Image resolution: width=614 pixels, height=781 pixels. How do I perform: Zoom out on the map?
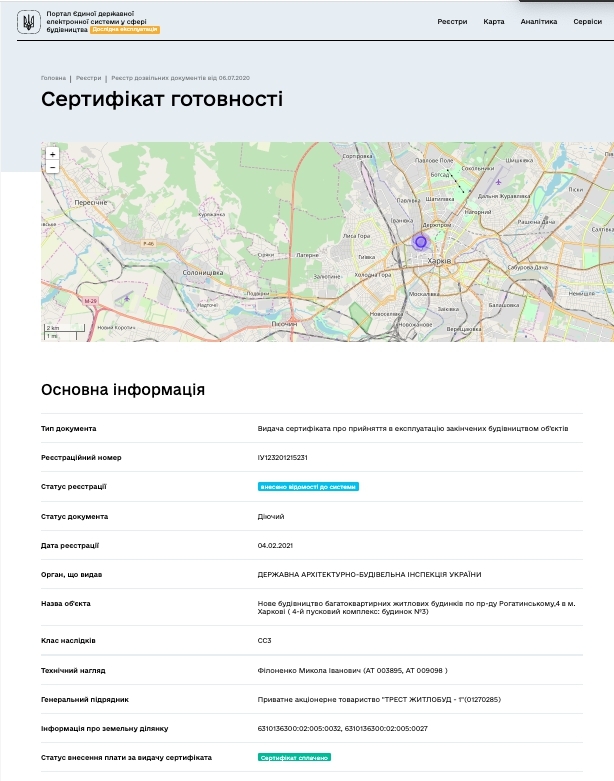[x=52, y=167]
